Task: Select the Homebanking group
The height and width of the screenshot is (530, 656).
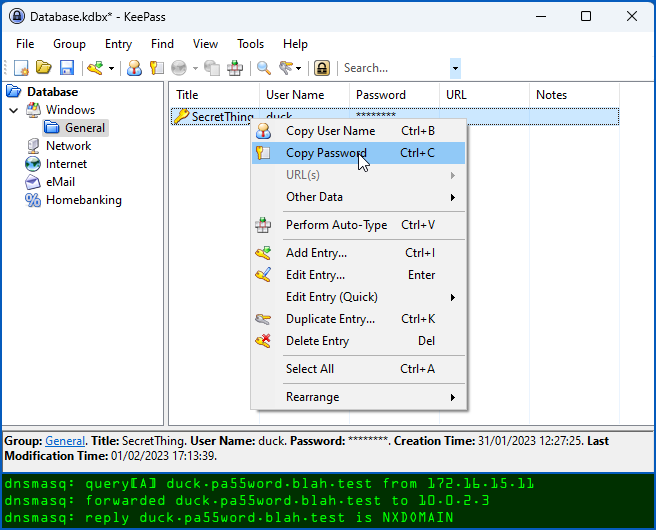Action: [x=84, y=200]
